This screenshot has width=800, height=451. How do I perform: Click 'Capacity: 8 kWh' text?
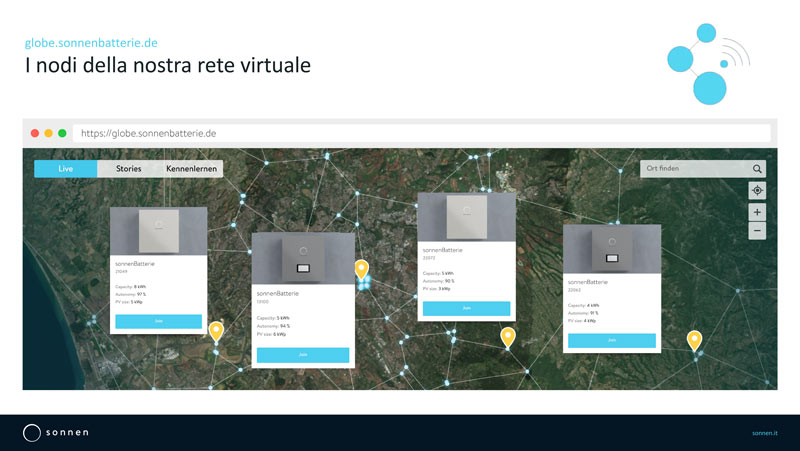point(131,287)
